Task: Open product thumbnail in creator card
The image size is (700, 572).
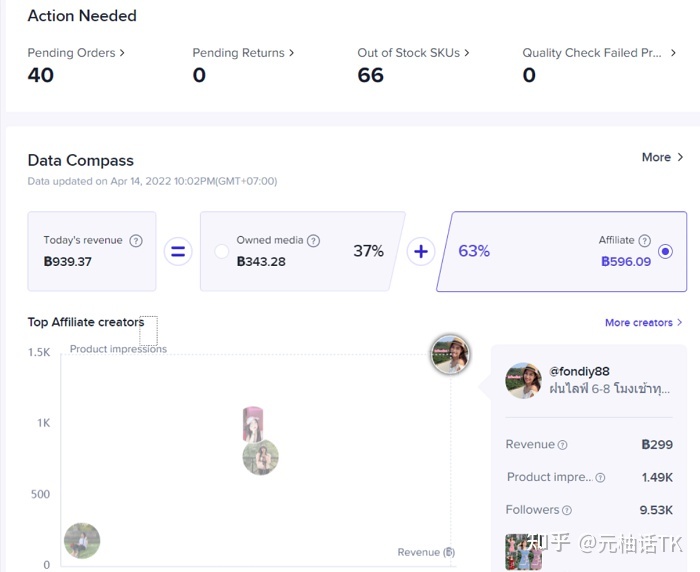Action: [523, 552]
